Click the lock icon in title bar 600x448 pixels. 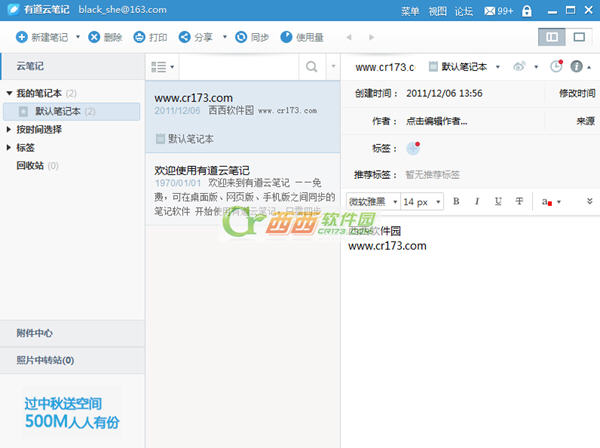527,11
